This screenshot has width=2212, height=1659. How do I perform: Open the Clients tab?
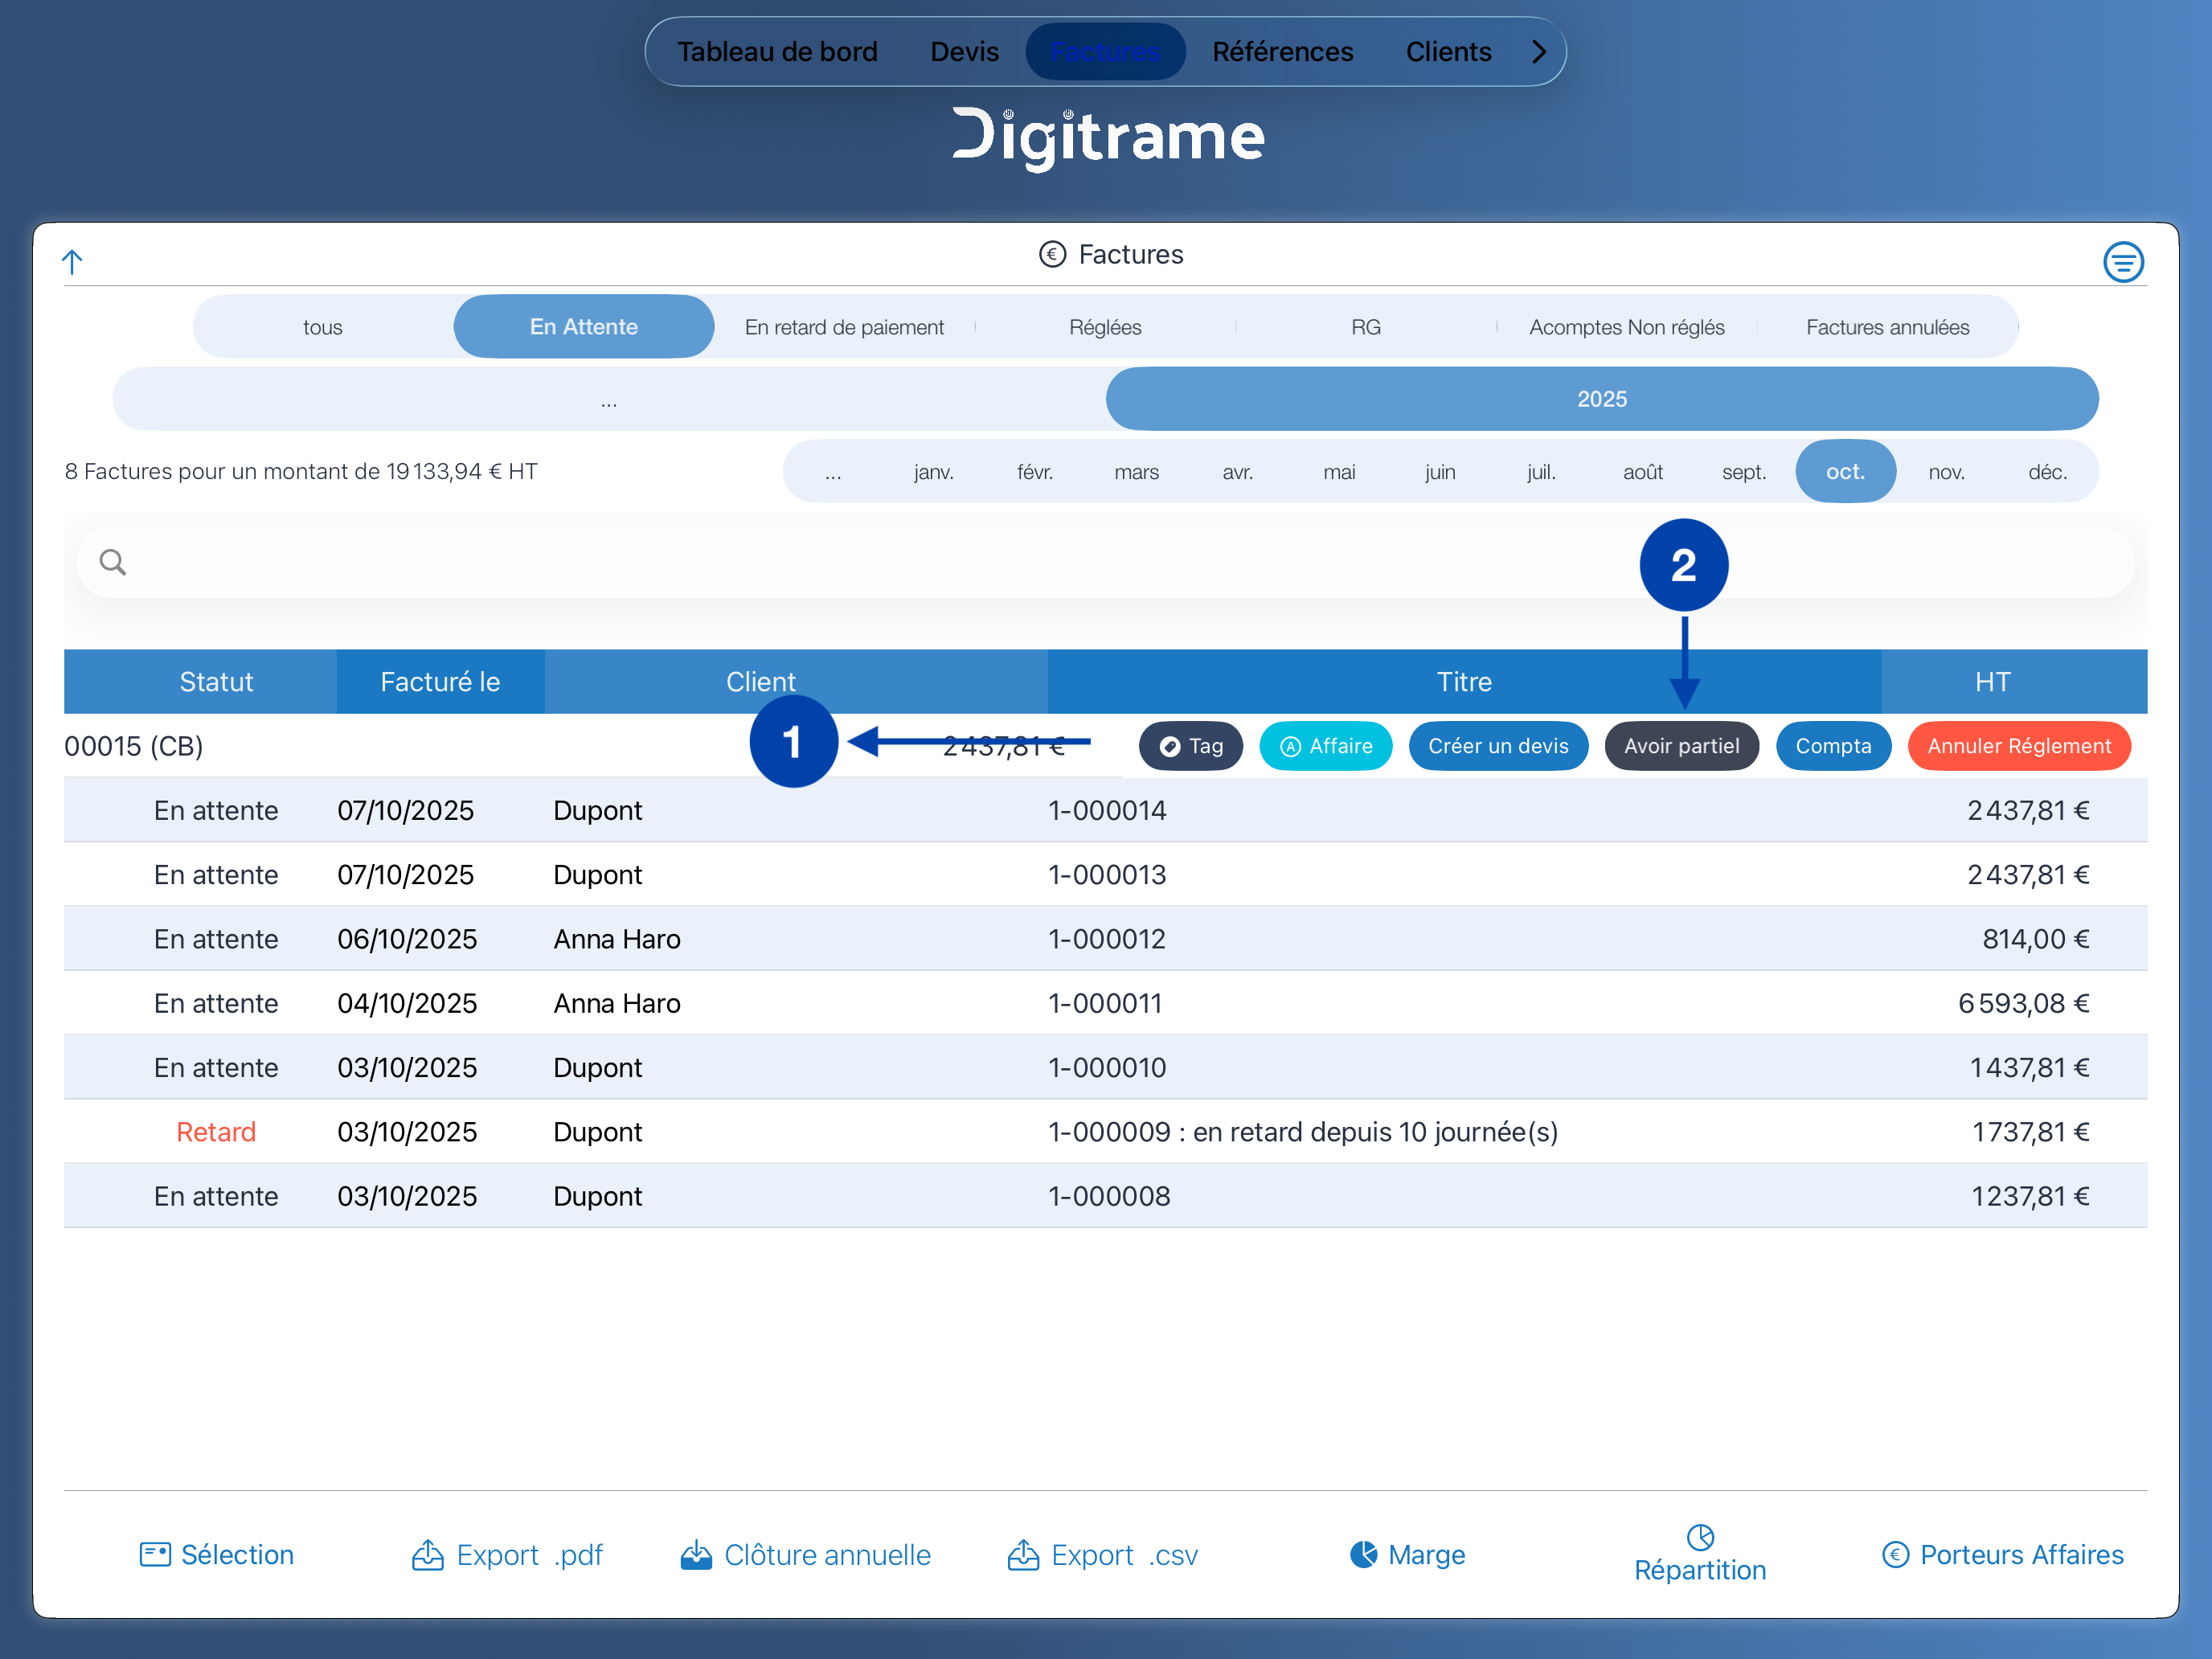[1448, 52]
